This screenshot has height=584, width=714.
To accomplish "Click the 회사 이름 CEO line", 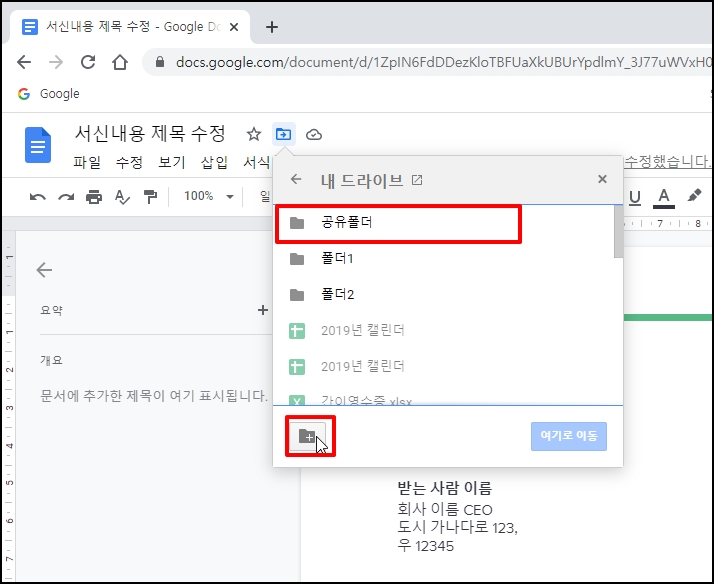I will [444, 509].
